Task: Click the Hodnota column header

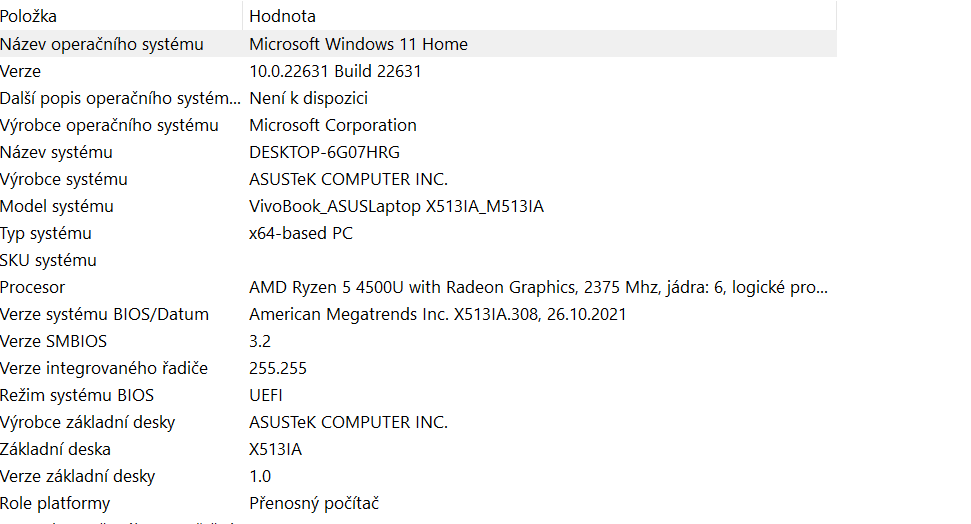Action: (539, 16)
